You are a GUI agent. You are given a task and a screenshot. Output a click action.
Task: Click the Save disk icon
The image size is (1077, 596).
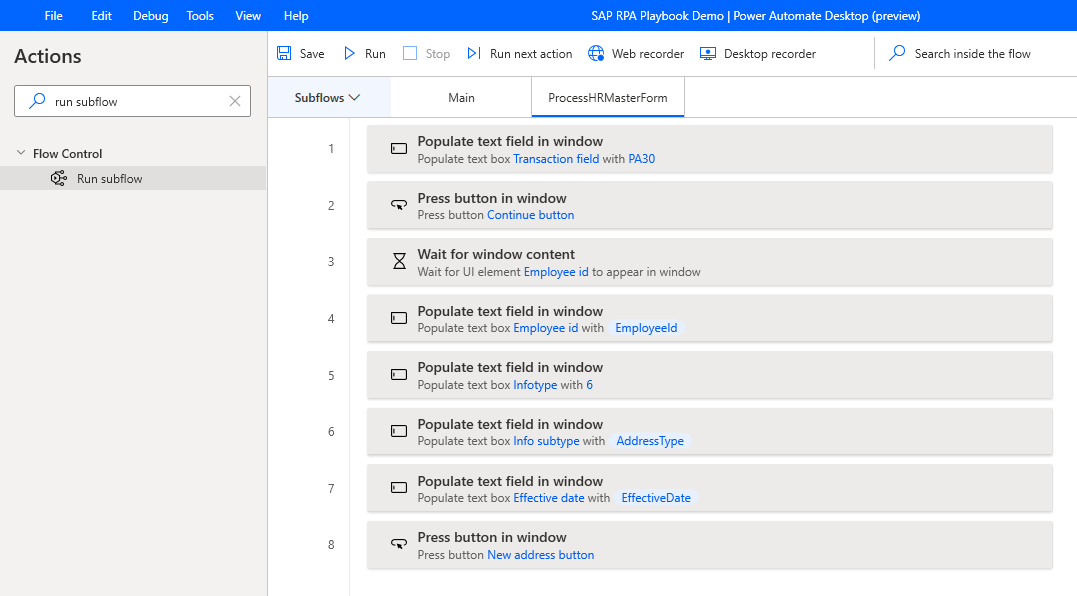(284, 53)
